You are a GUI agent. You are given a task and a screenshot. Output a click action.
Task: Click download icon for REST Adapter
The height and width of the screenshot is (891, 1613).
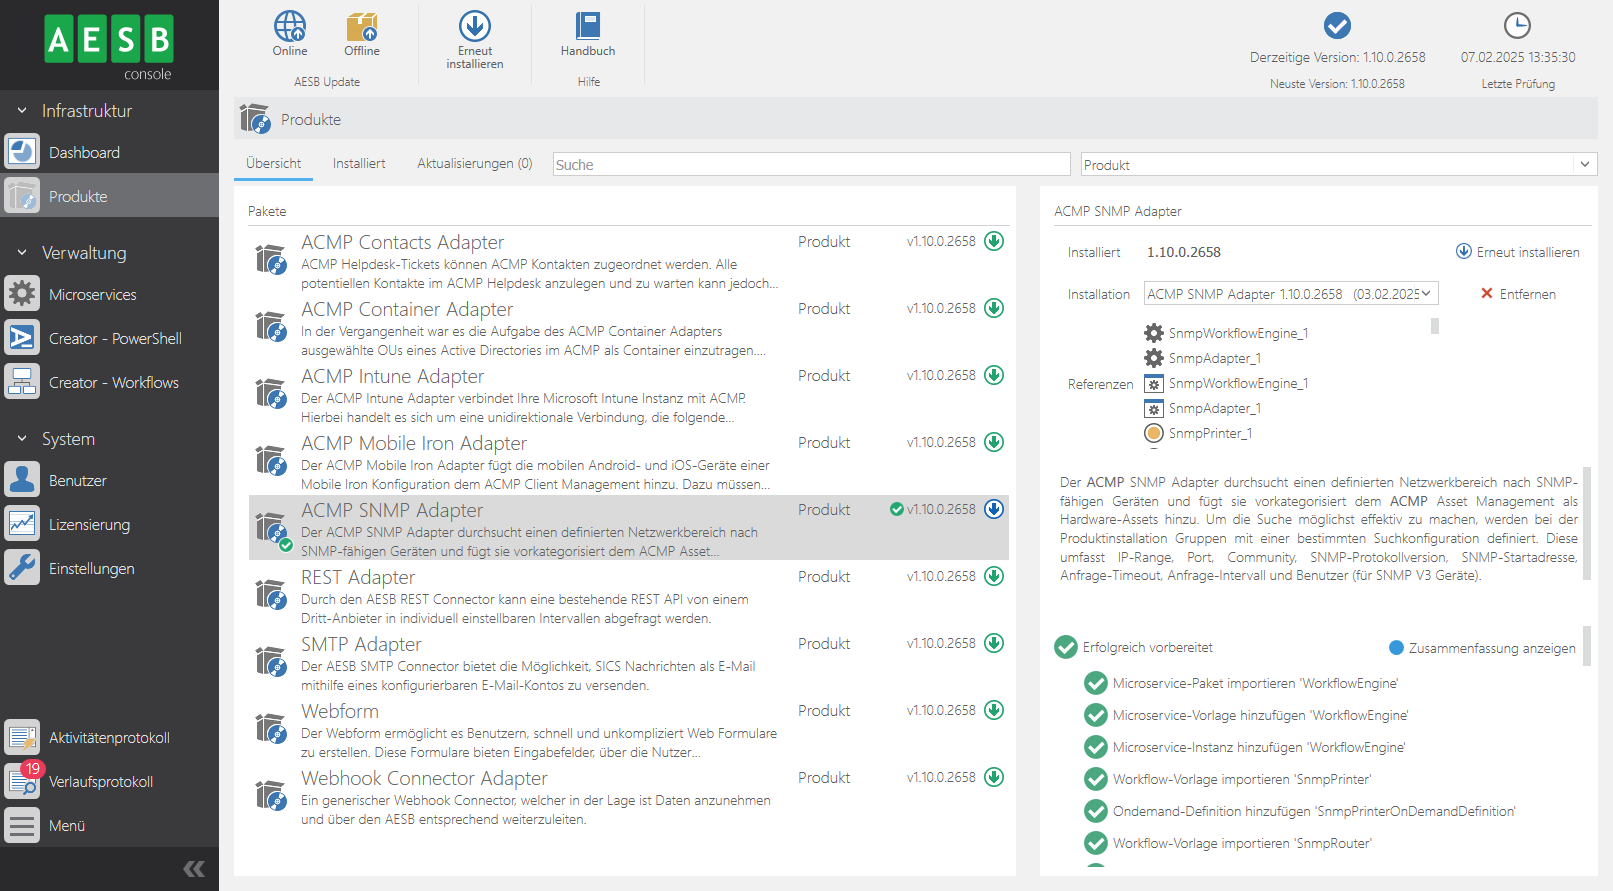(x=994, y=576)
